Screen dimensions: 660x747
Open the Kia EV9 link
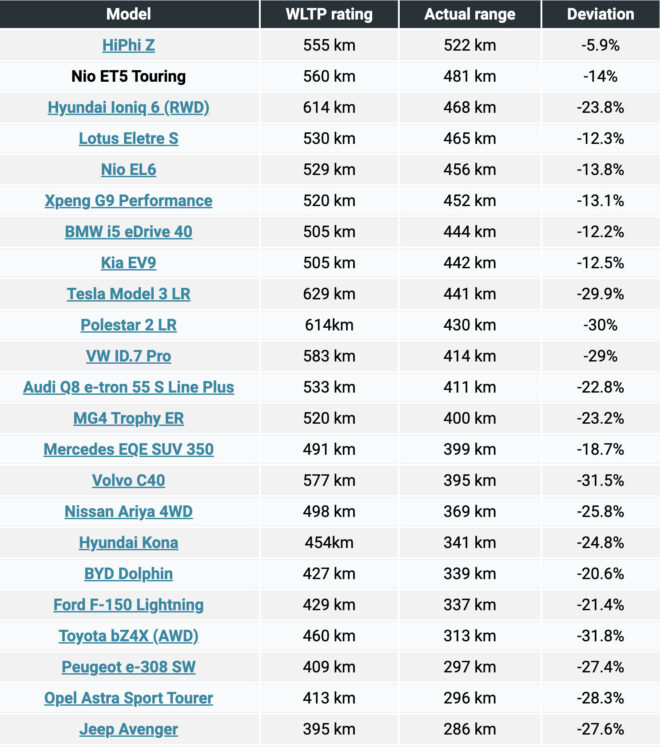(x=128, y=263)
